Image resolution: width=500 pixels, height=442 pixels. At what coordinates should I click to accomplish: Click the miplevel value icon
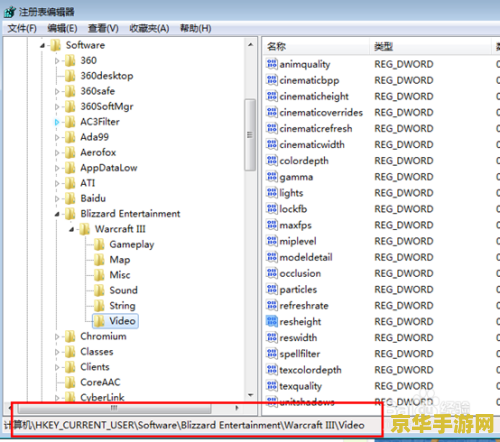click(x=272, y=241)
